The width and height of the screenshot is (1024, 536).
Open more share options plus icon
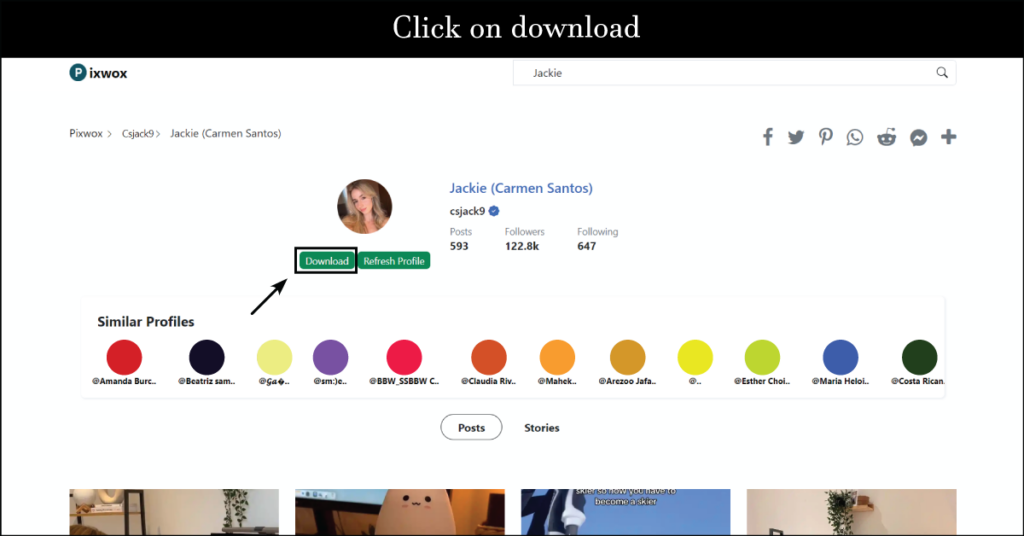coord(948,137)
